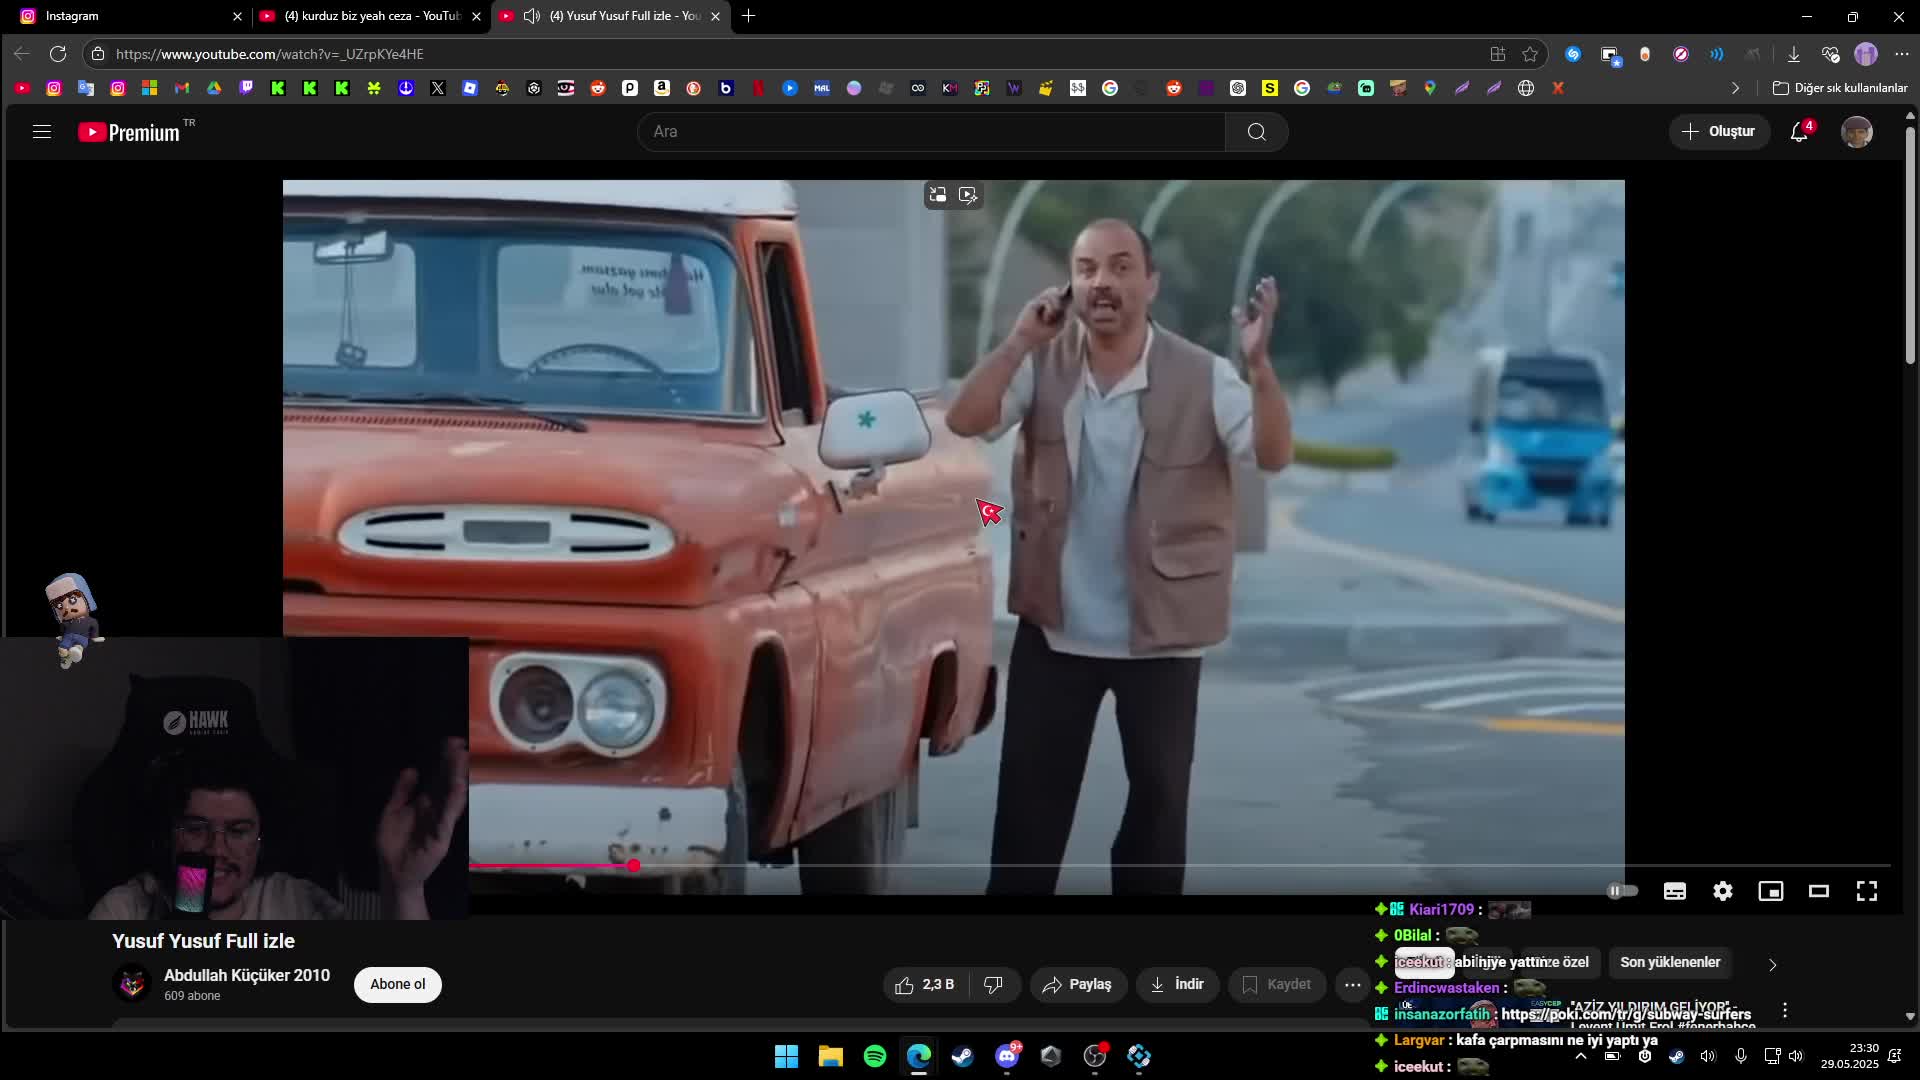The image size is (1920, 1080).
Task: Open the Oluştur create menu
Action: (1719, 132)
